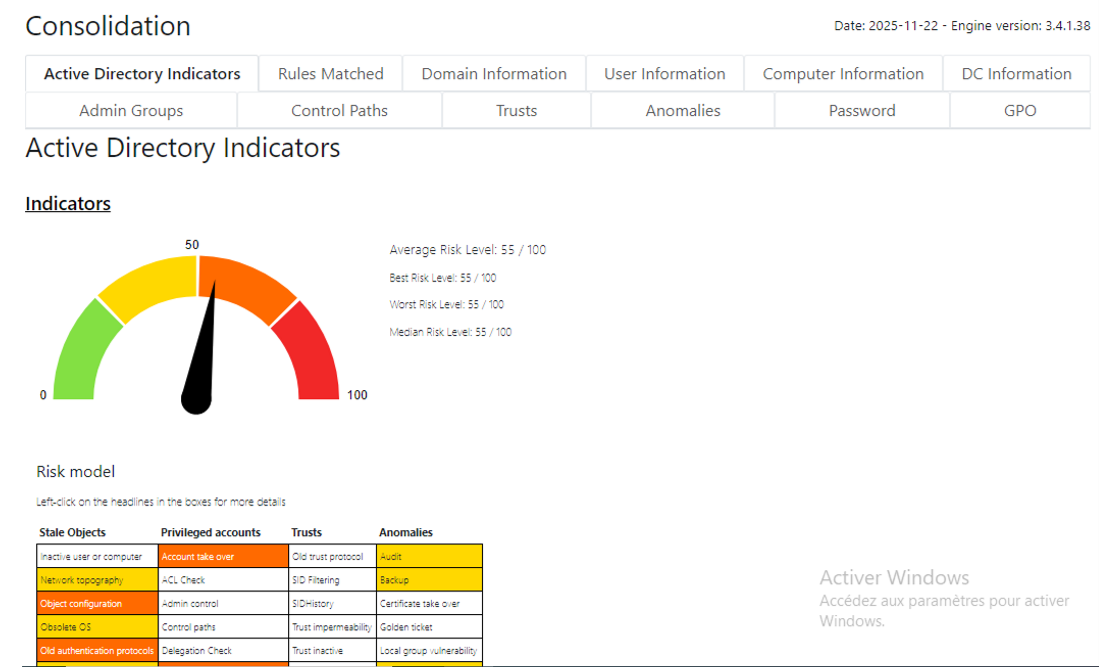Screen dimensions: 1099x667
Task: Open the Golden ticket risk cell
Action: tap(430, 627)
